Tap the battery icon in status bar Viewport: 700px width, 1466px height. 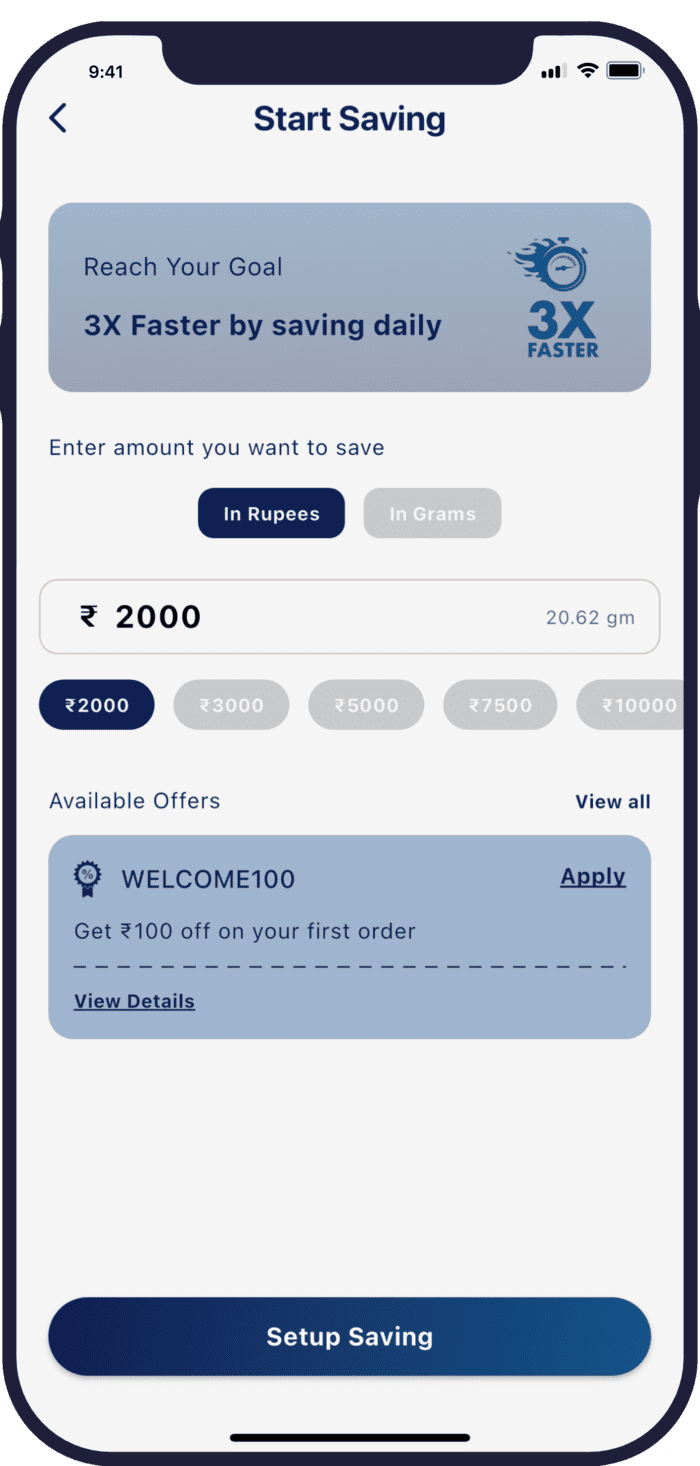point(625,71)
